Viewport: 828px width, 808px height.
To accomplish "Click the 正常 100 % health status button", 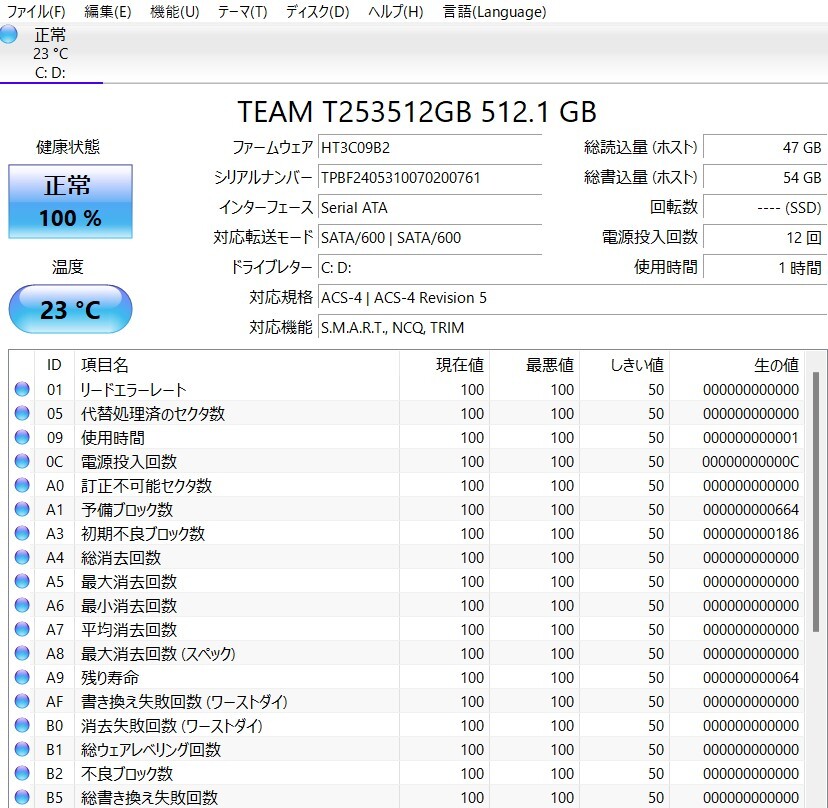I will pyautogui.click(x=70, y=201).
